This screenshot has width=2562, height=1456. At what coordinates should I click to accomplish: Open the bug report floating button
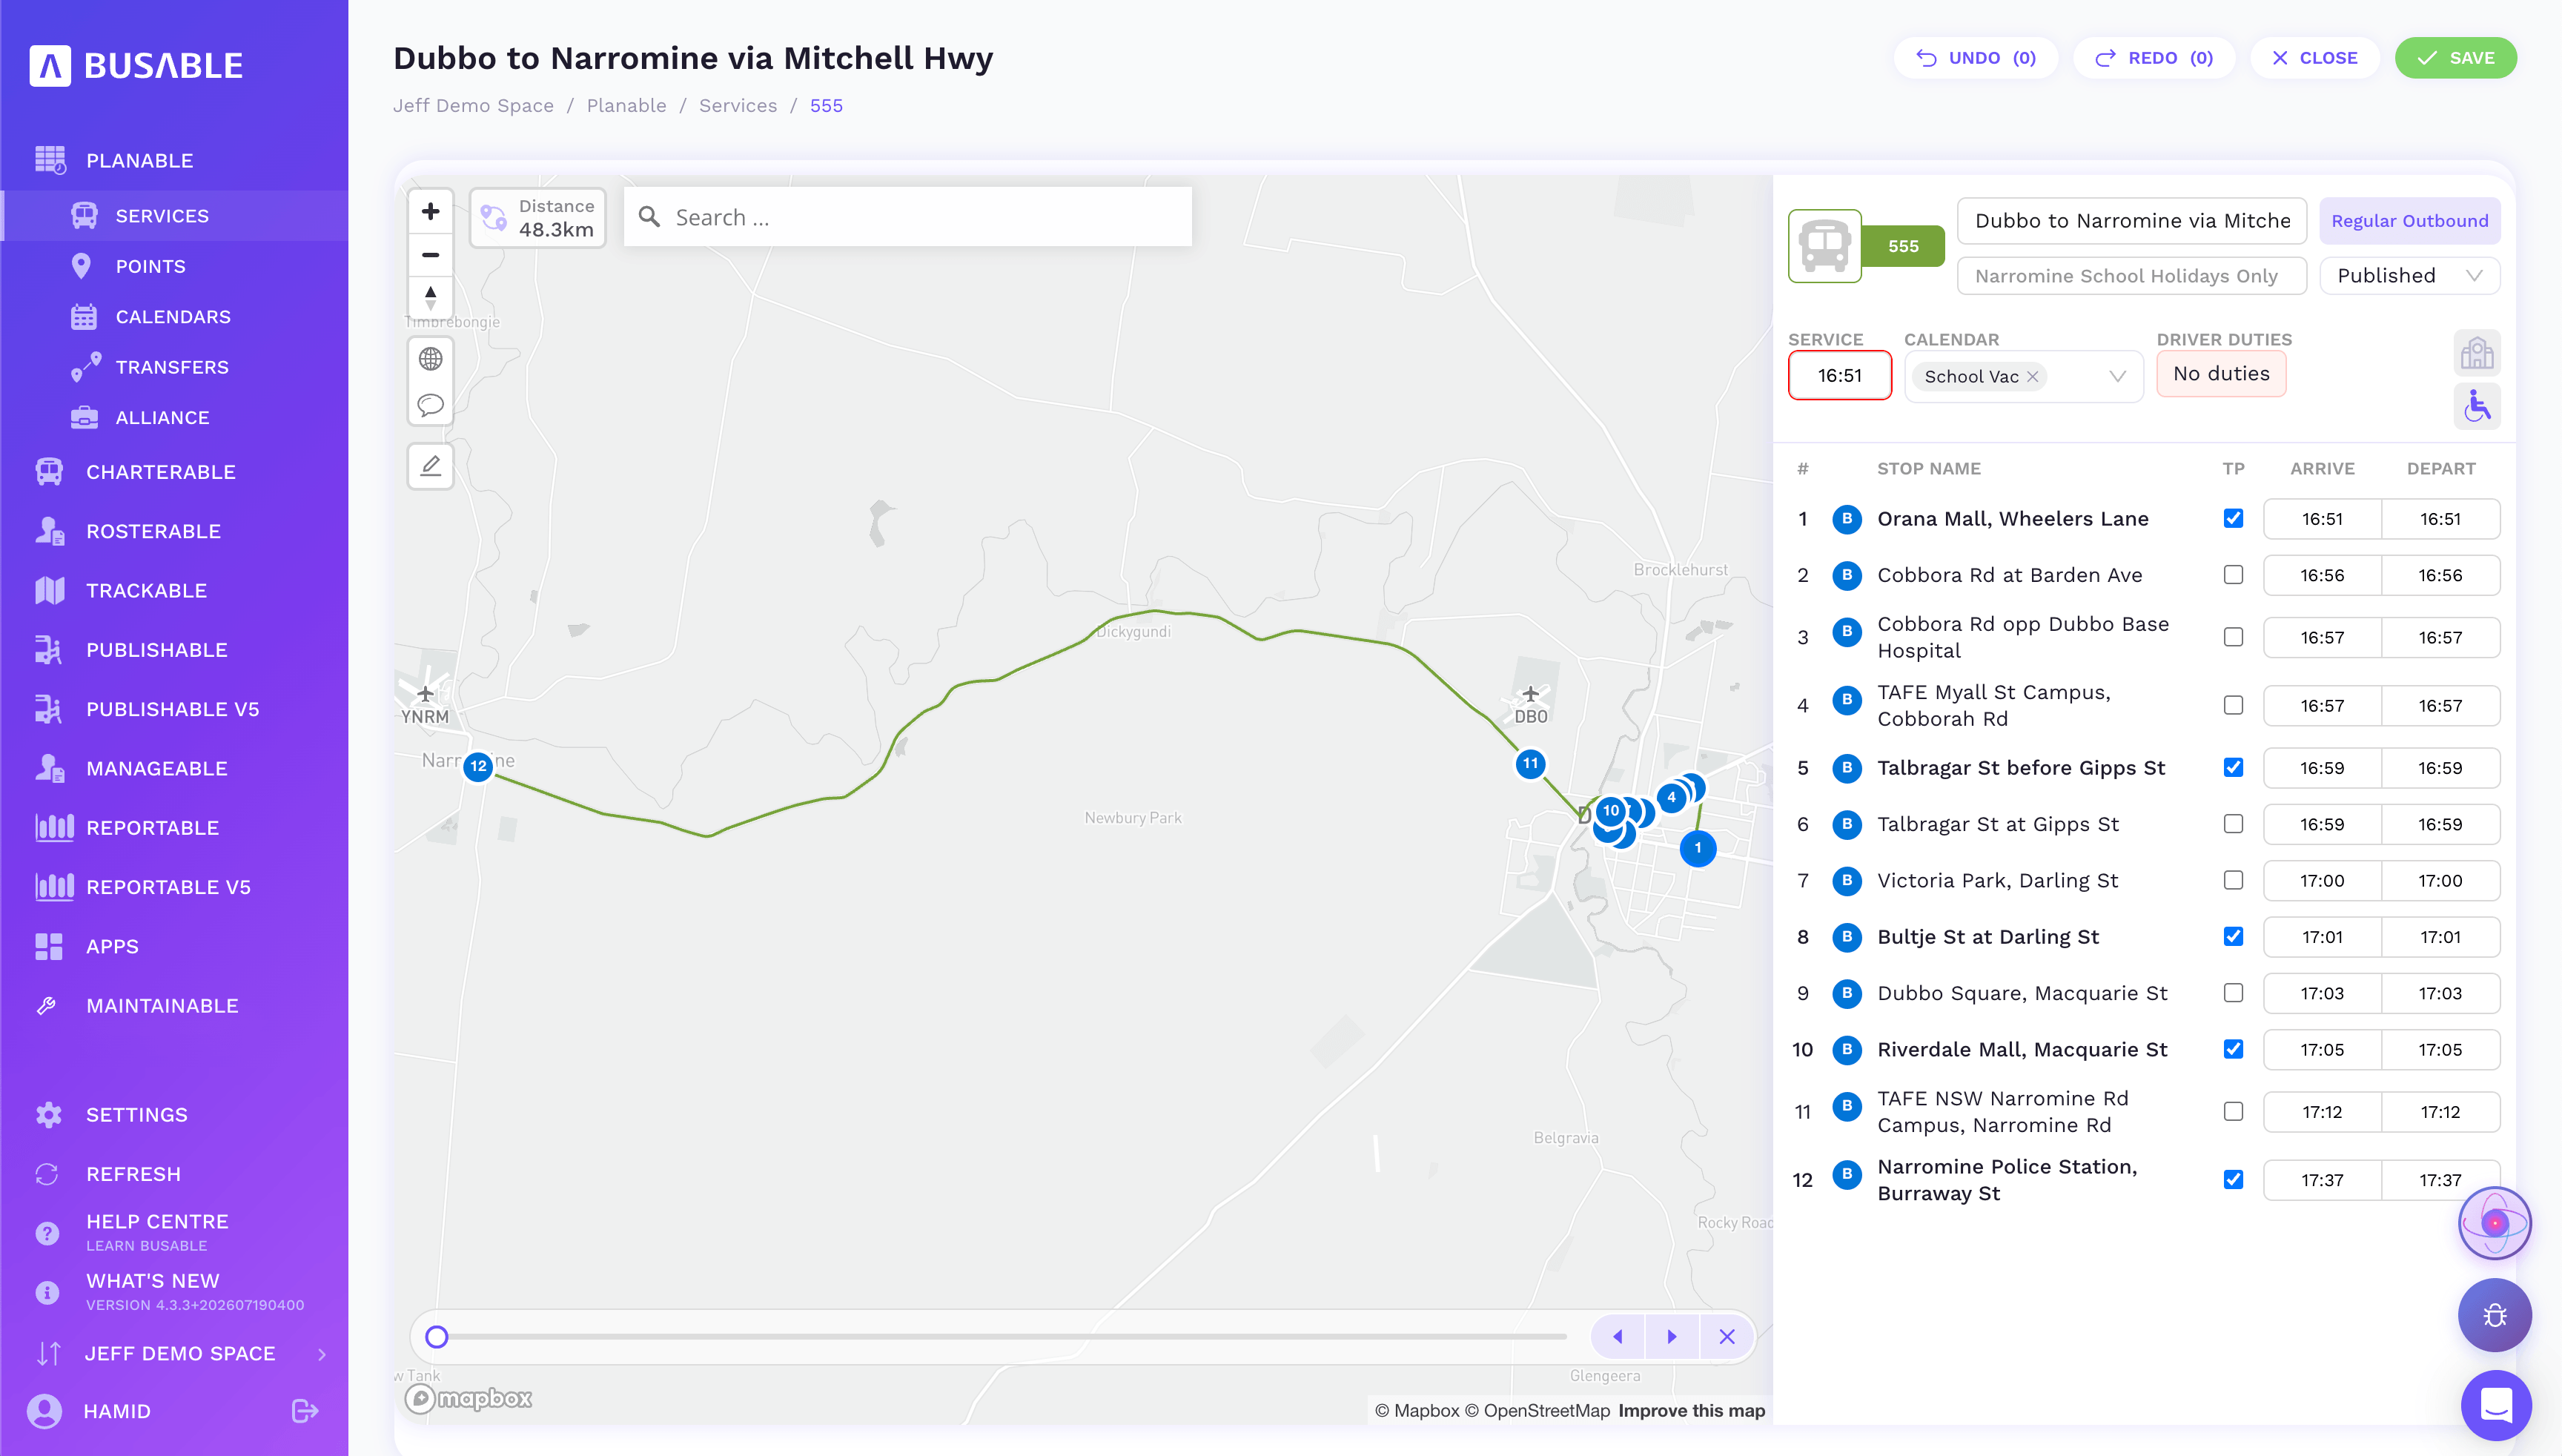2495,1315
